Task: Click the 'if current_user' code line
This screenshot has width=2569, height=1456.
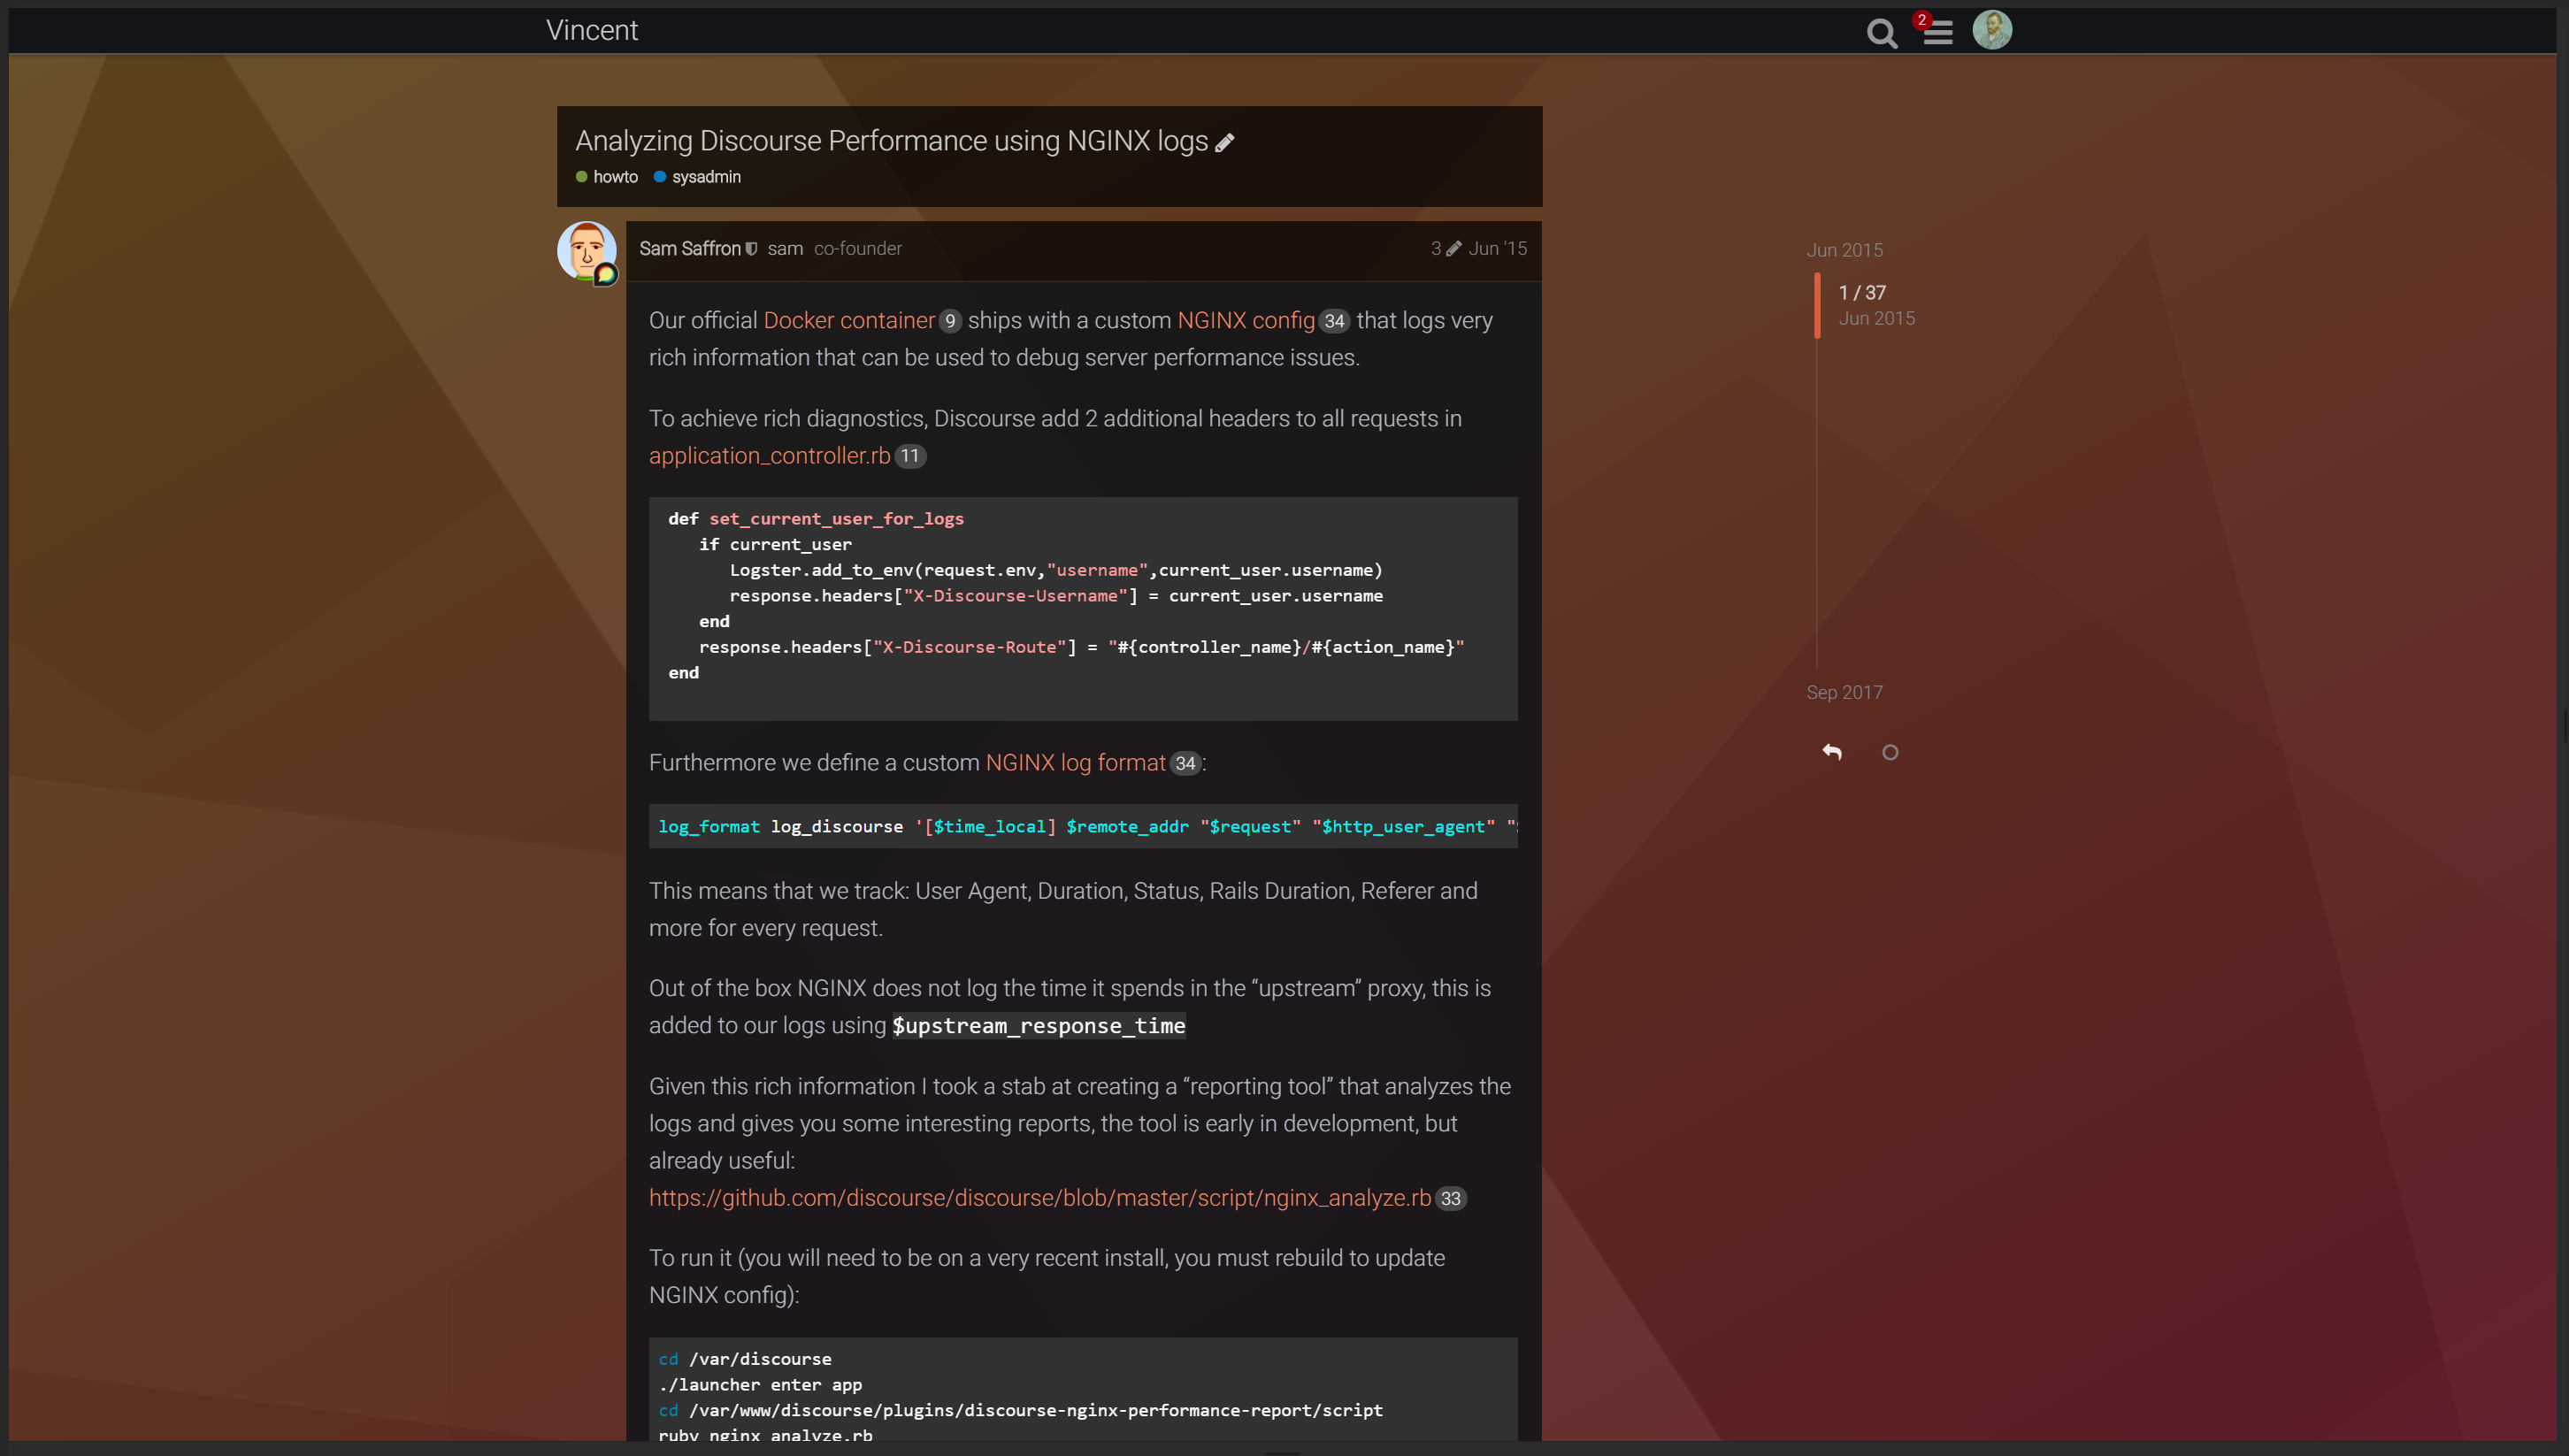Action: click(775, 545)
